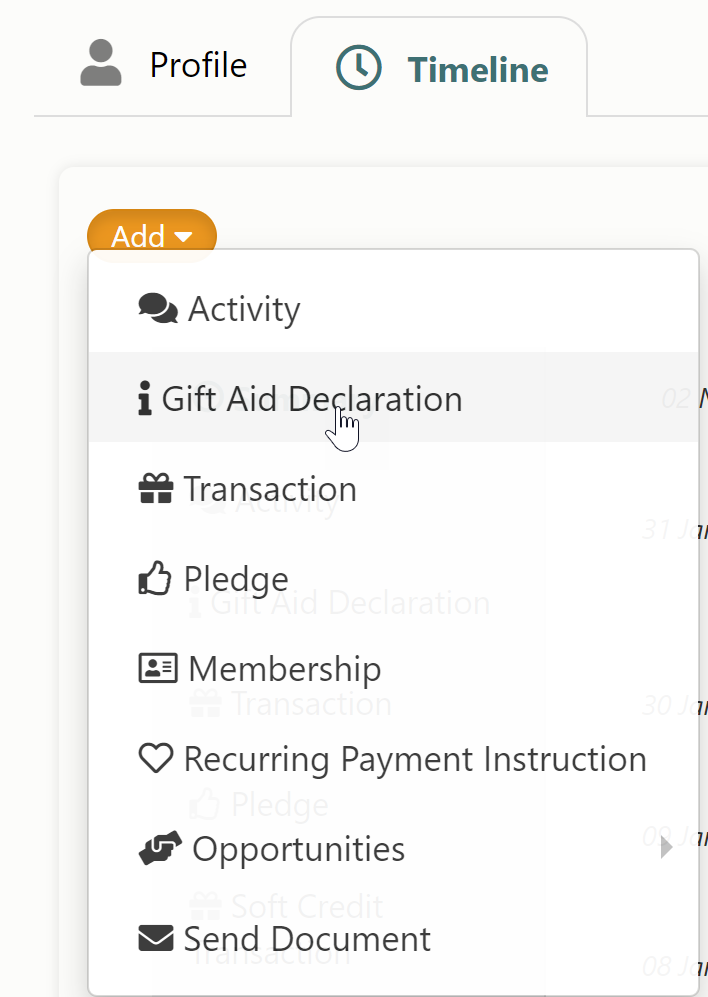The height and width of the screenshot is (997, 708).
Task: Select the Pledge menu entry
Action: 393,578
